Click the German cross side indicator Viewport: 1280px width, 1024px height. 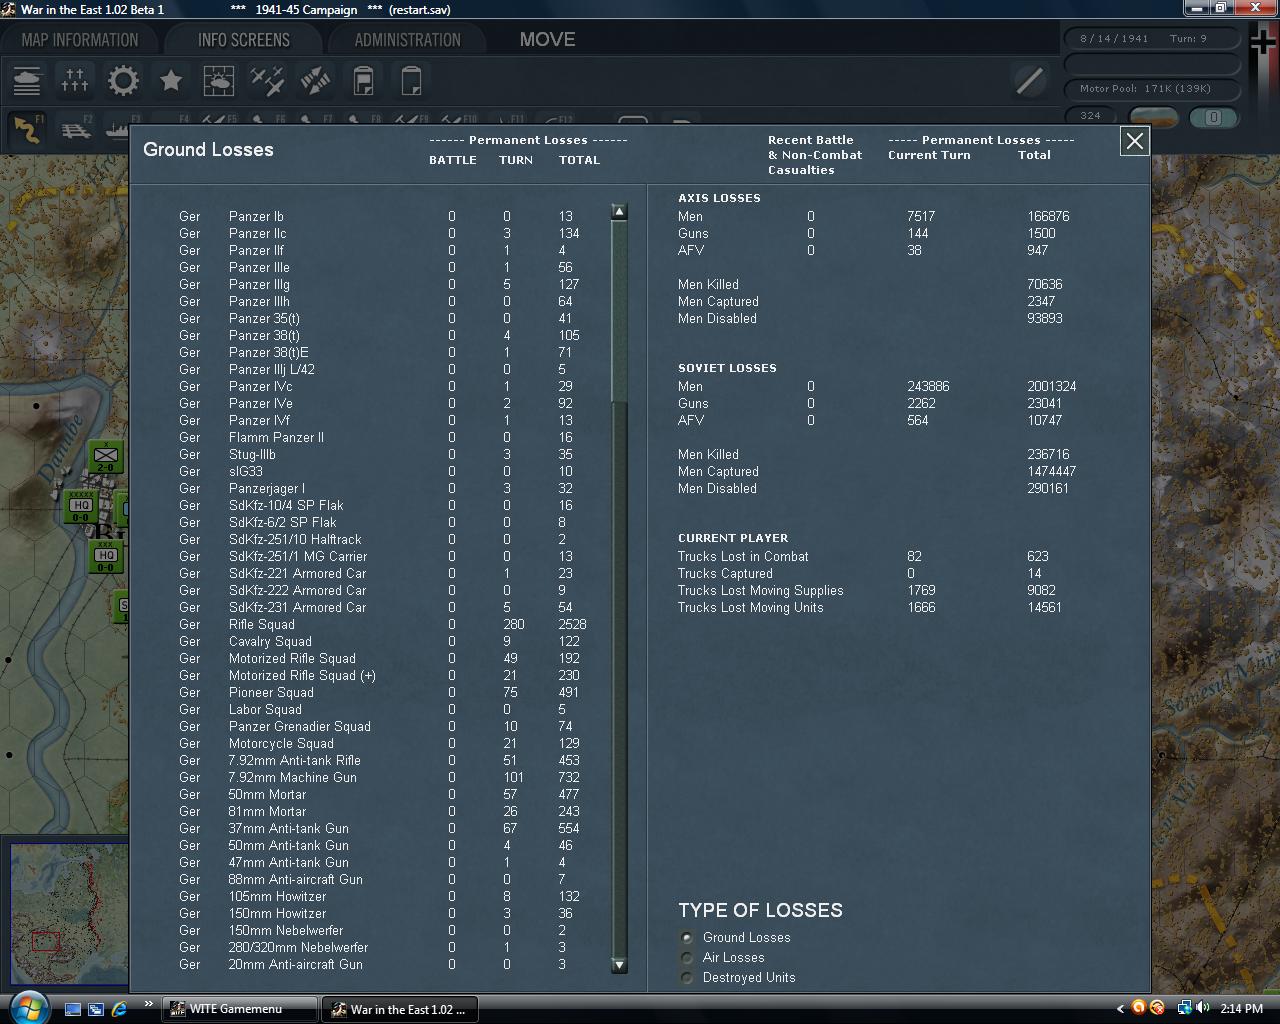[1261, 42]
